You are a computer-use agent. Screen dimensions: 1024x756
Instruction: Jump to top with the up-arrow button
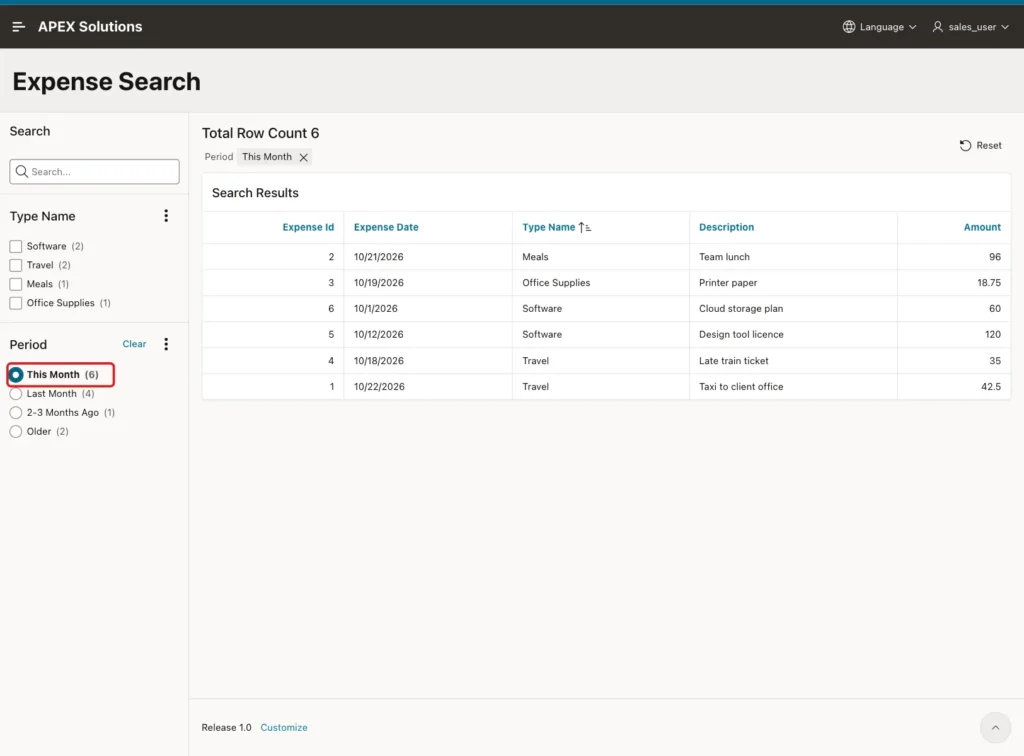[995, 727]
